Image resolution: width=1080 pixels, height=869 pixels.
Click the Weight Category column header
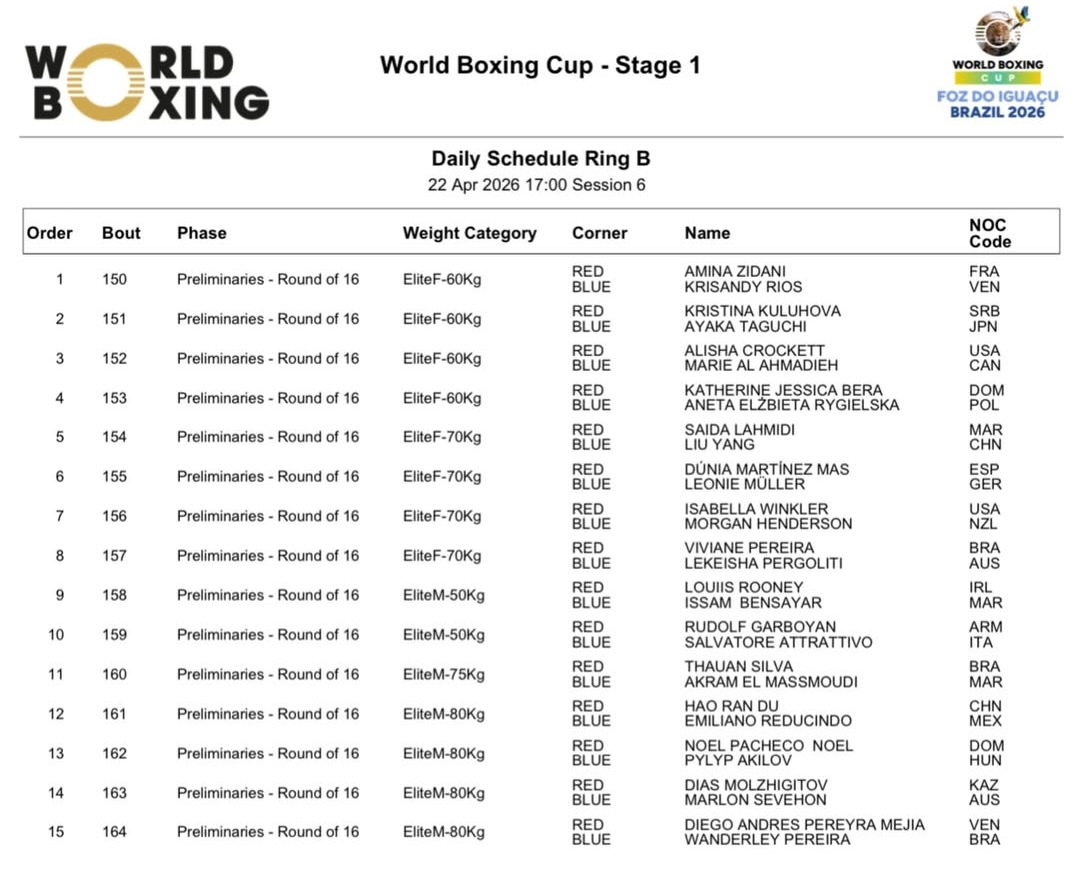(x=469, y=233)
